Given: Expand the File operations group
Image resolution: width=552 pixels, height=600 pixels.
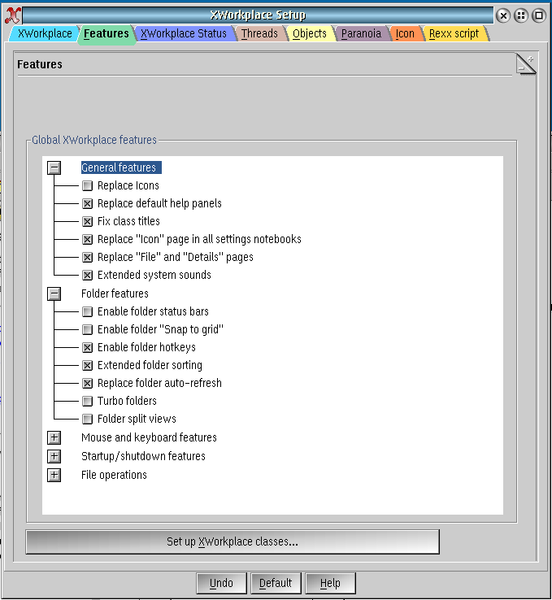Looking at the screenshot, I should click(x=54, y=475).
